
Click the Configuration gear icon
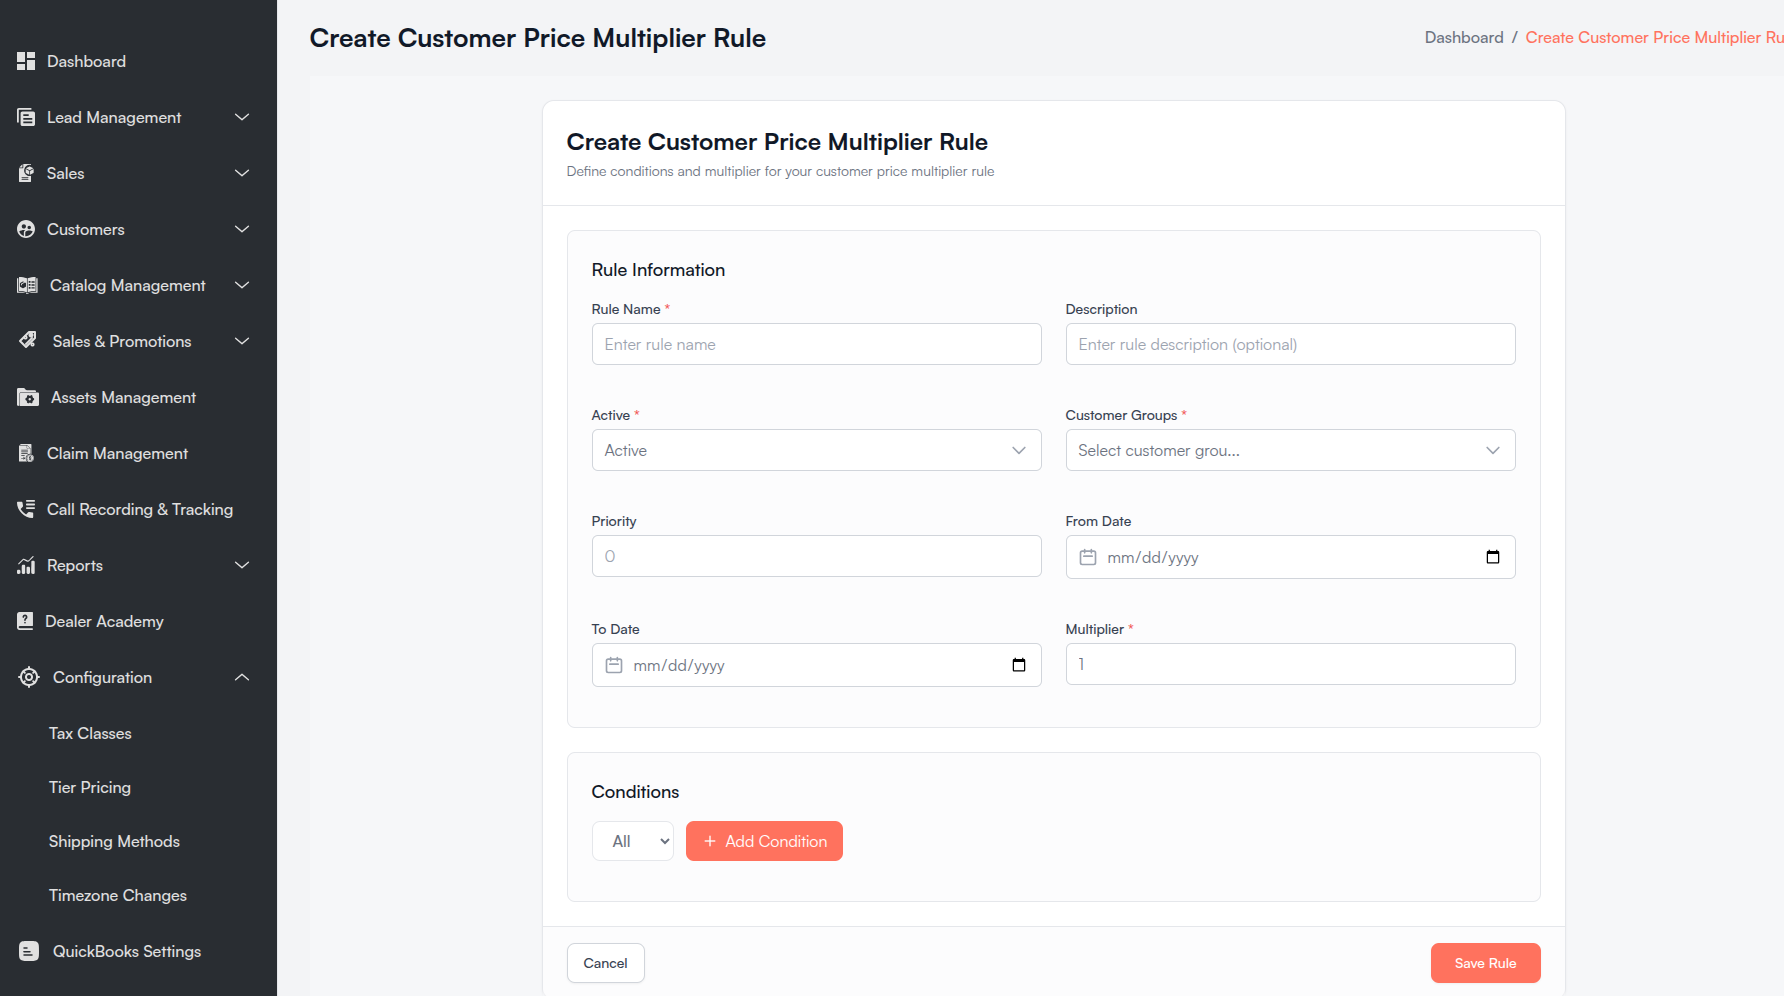(29, 677)
